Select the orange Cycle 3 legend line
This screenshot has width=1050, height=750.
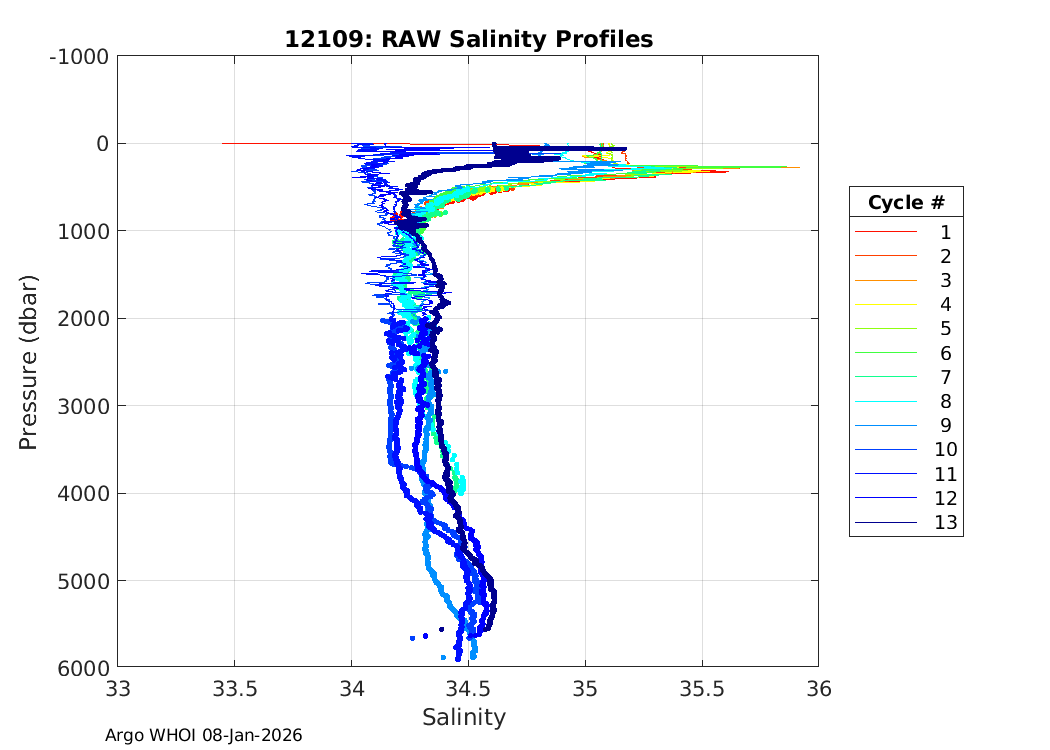pos(885,281)
